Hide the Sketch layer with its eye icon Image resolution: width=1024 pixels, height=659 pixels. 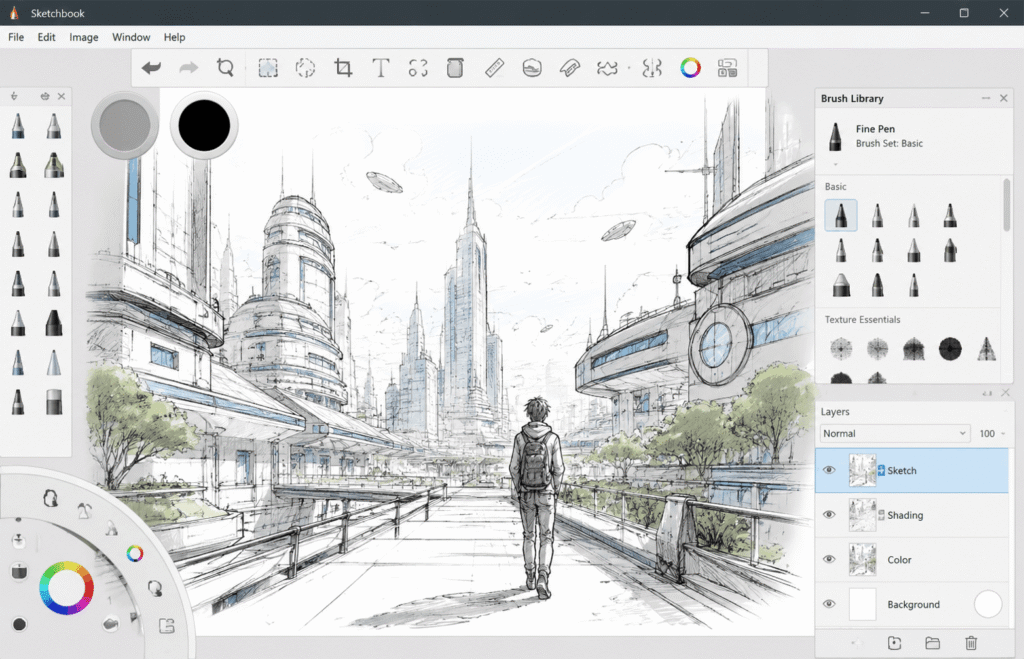pos(829,470)
